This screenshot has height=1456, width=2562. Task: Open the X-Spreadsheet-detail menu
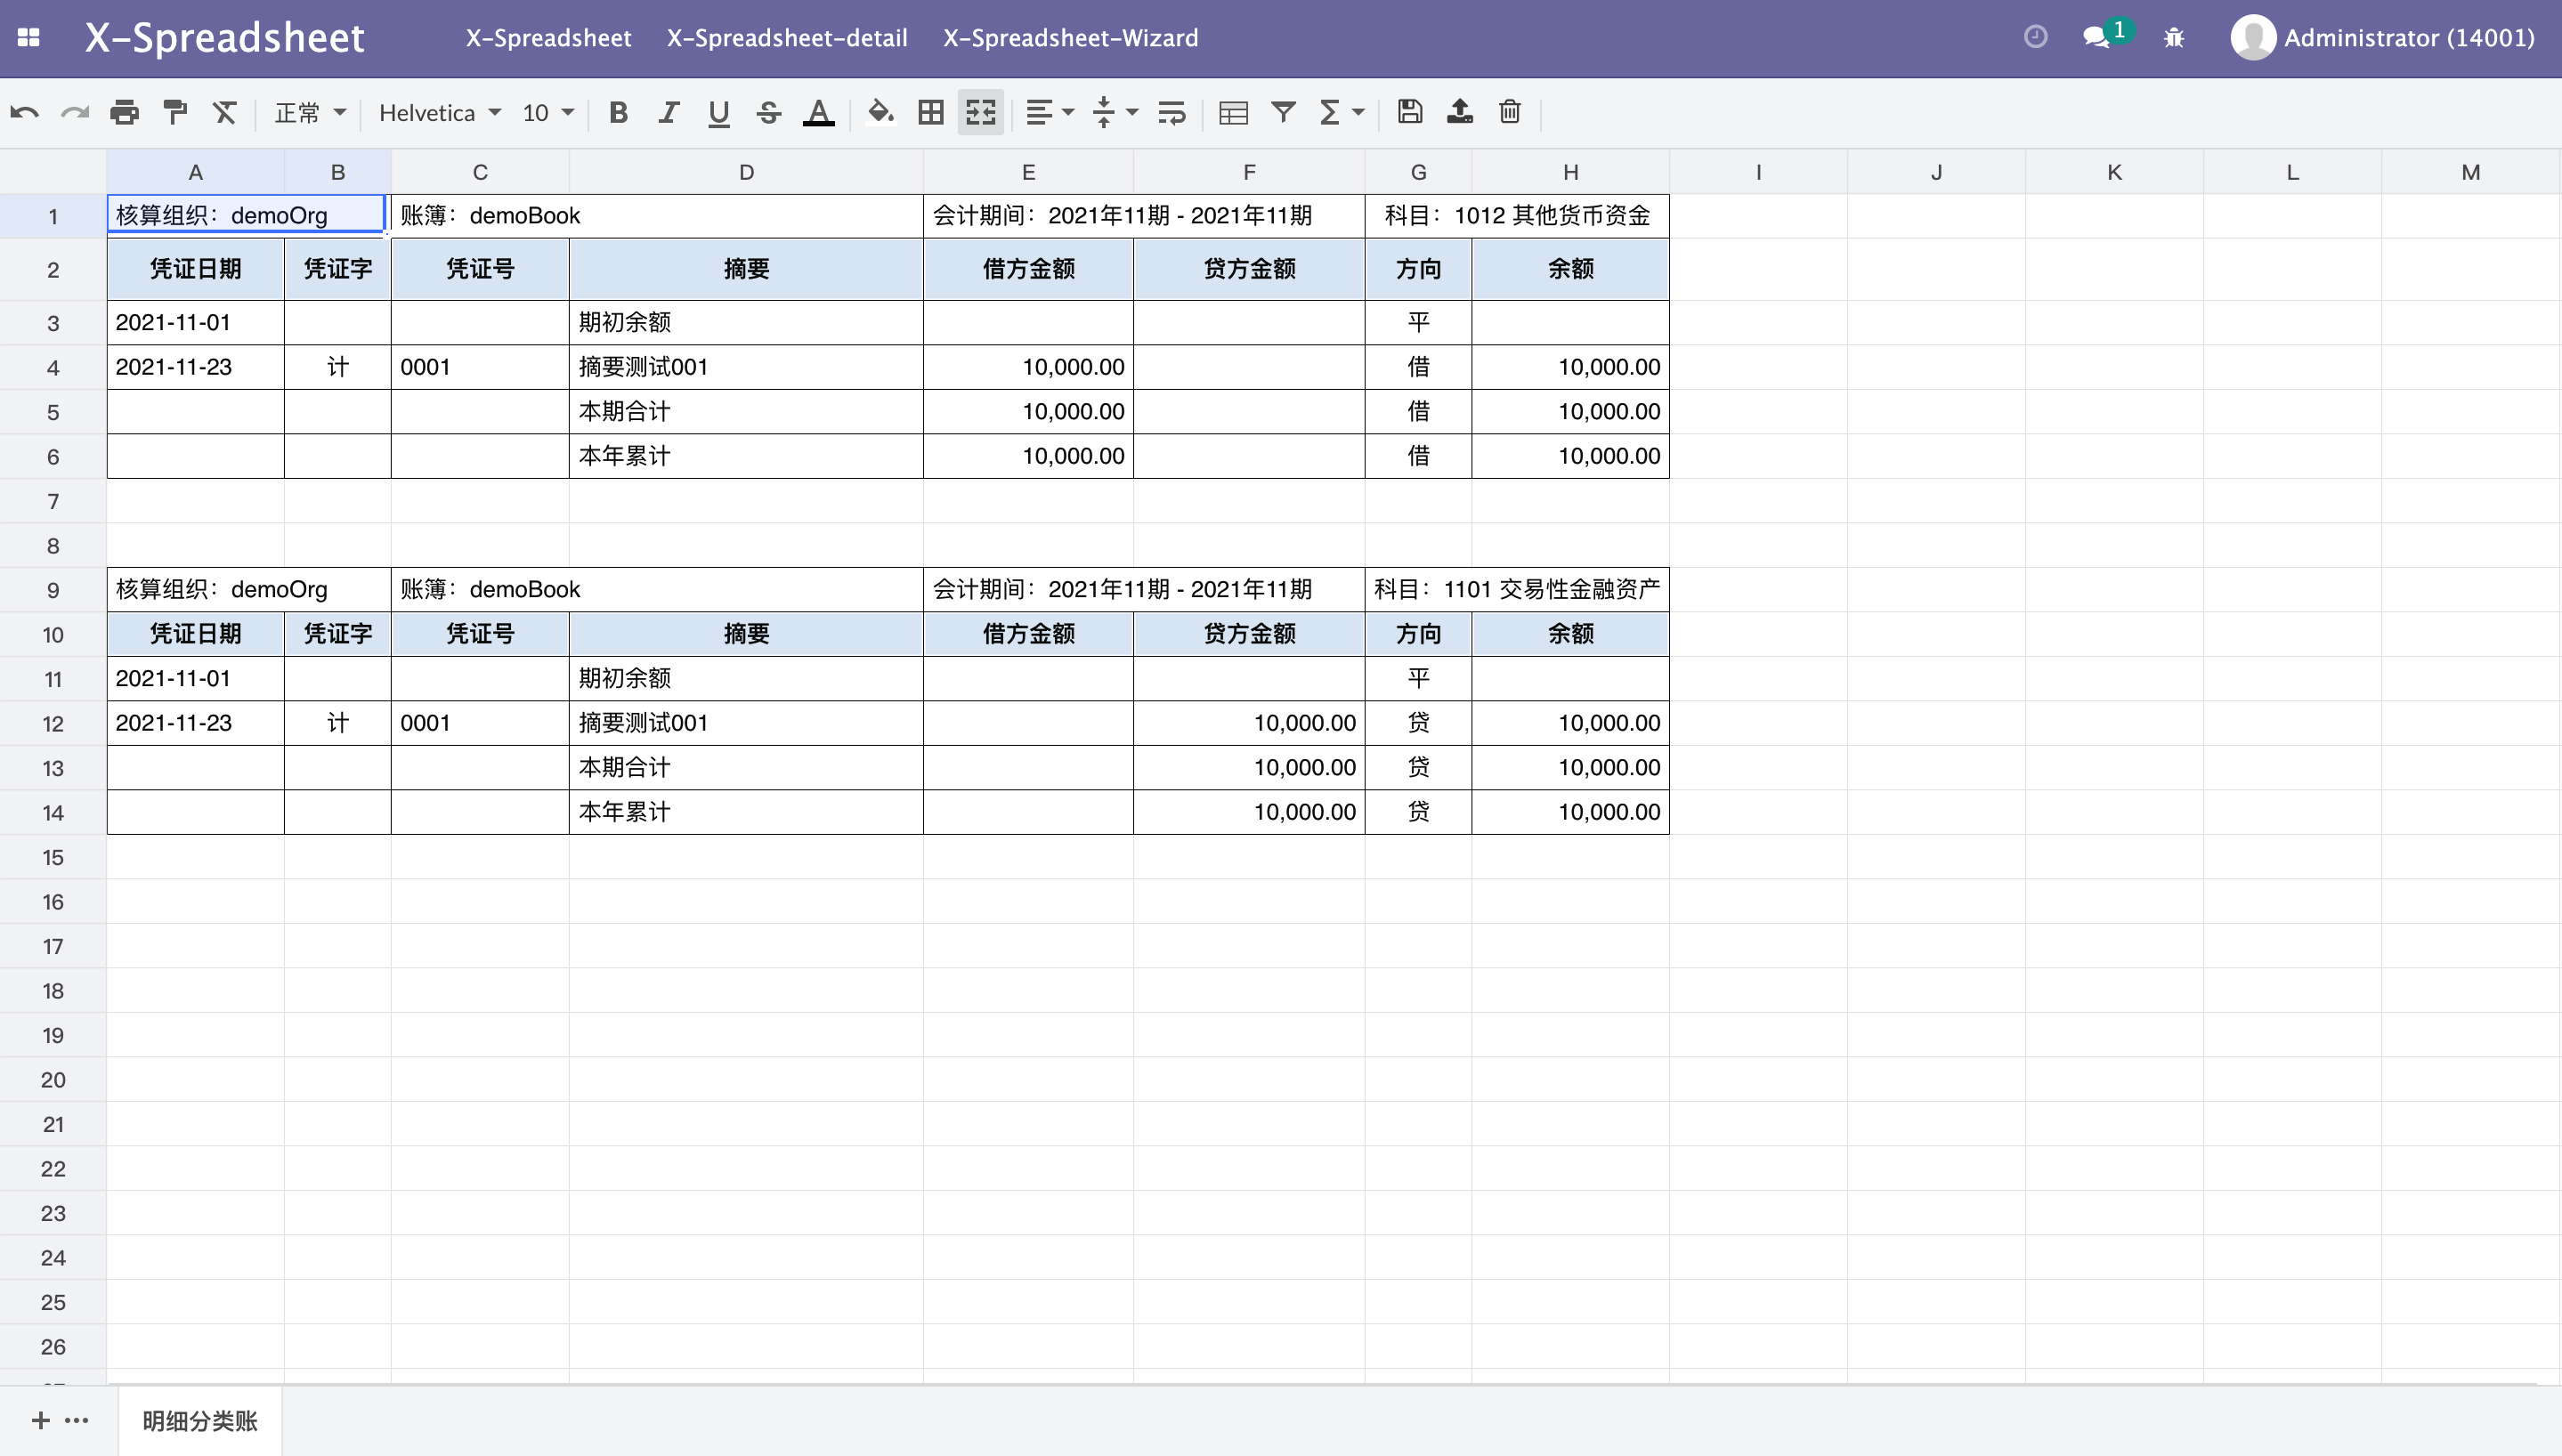pyautogui.click(x=787, y=38)
